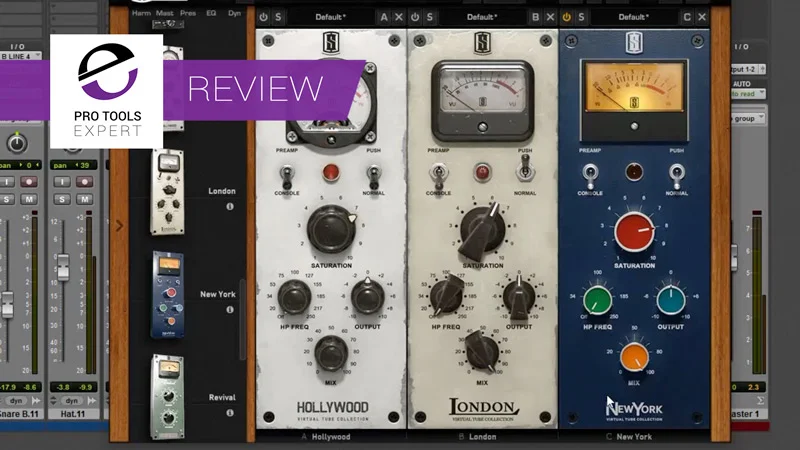Click the London Mix knob
Screen dimensions: 800x450
[482, 351]
